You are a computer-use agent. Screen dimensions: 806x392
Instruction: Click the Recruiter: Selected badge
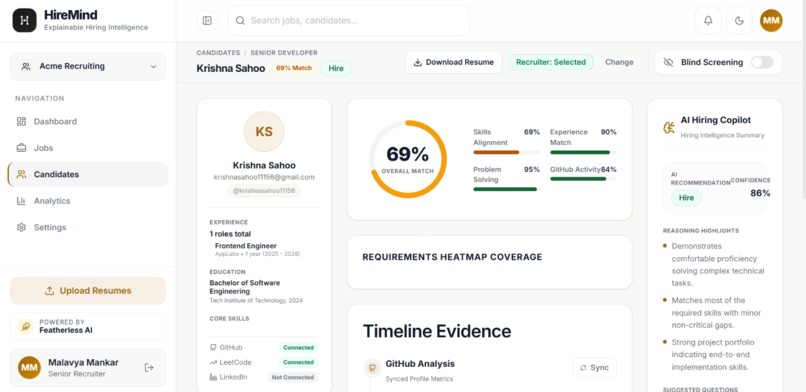[x=551, y=62]
